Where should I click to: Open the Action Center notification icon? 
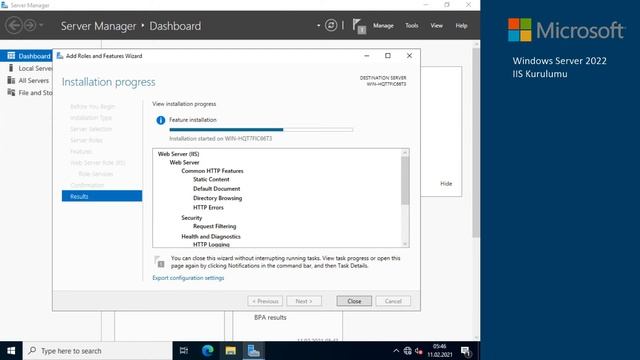click(x=467, y=351)
